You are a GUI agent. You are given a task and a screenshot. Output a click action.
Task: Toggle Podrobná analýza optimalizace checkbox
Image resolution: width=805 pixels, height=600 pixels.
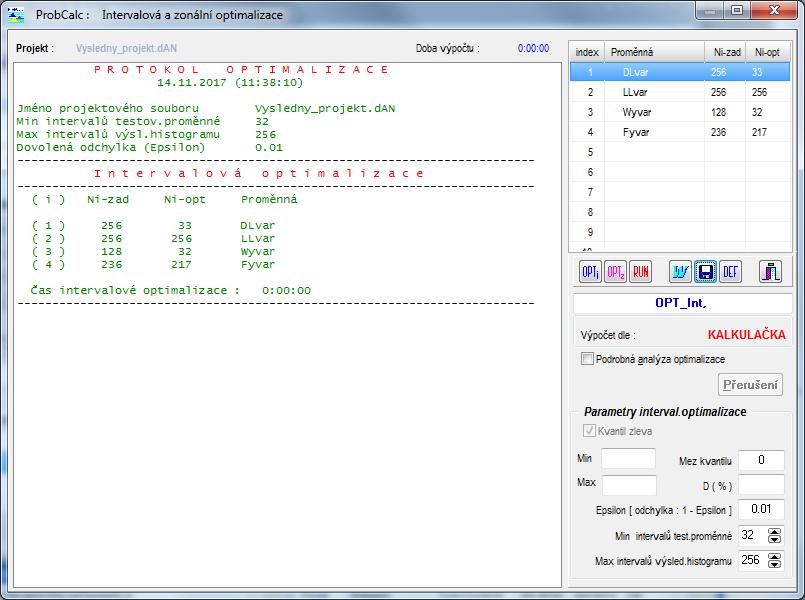tap(587, 358)
